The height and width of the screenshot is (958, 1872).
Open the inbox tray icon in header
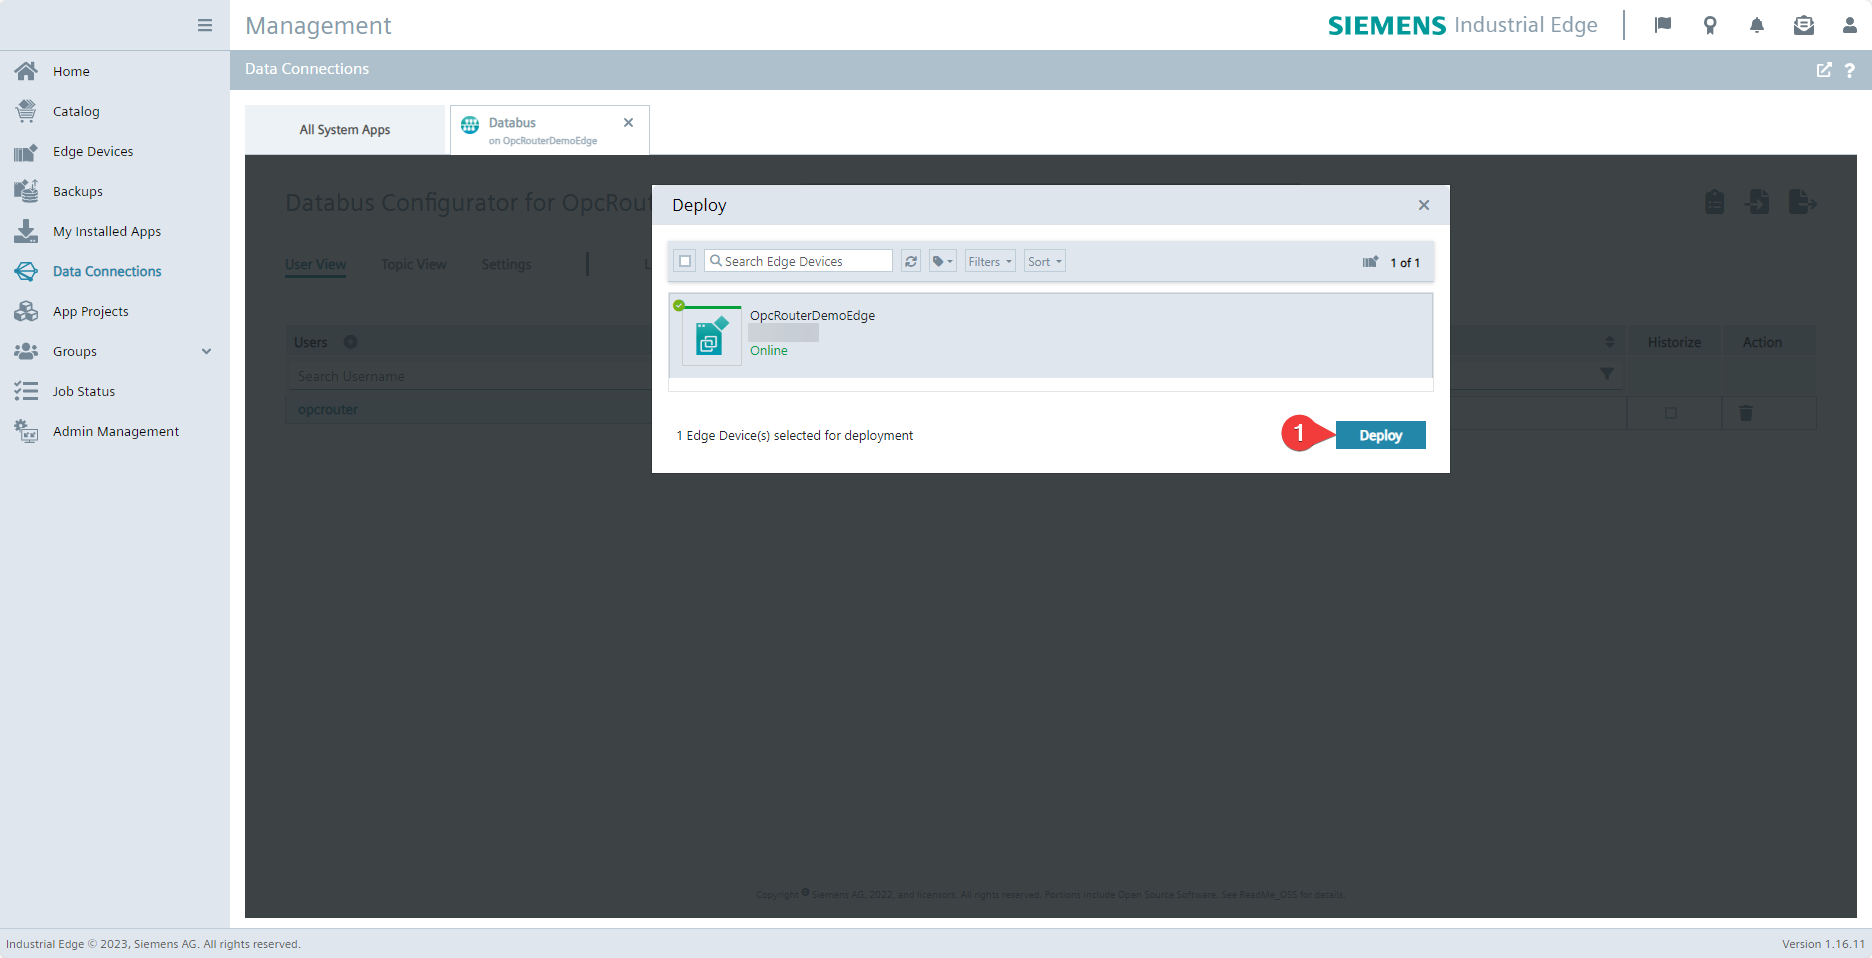click(x=1803, y=25)
